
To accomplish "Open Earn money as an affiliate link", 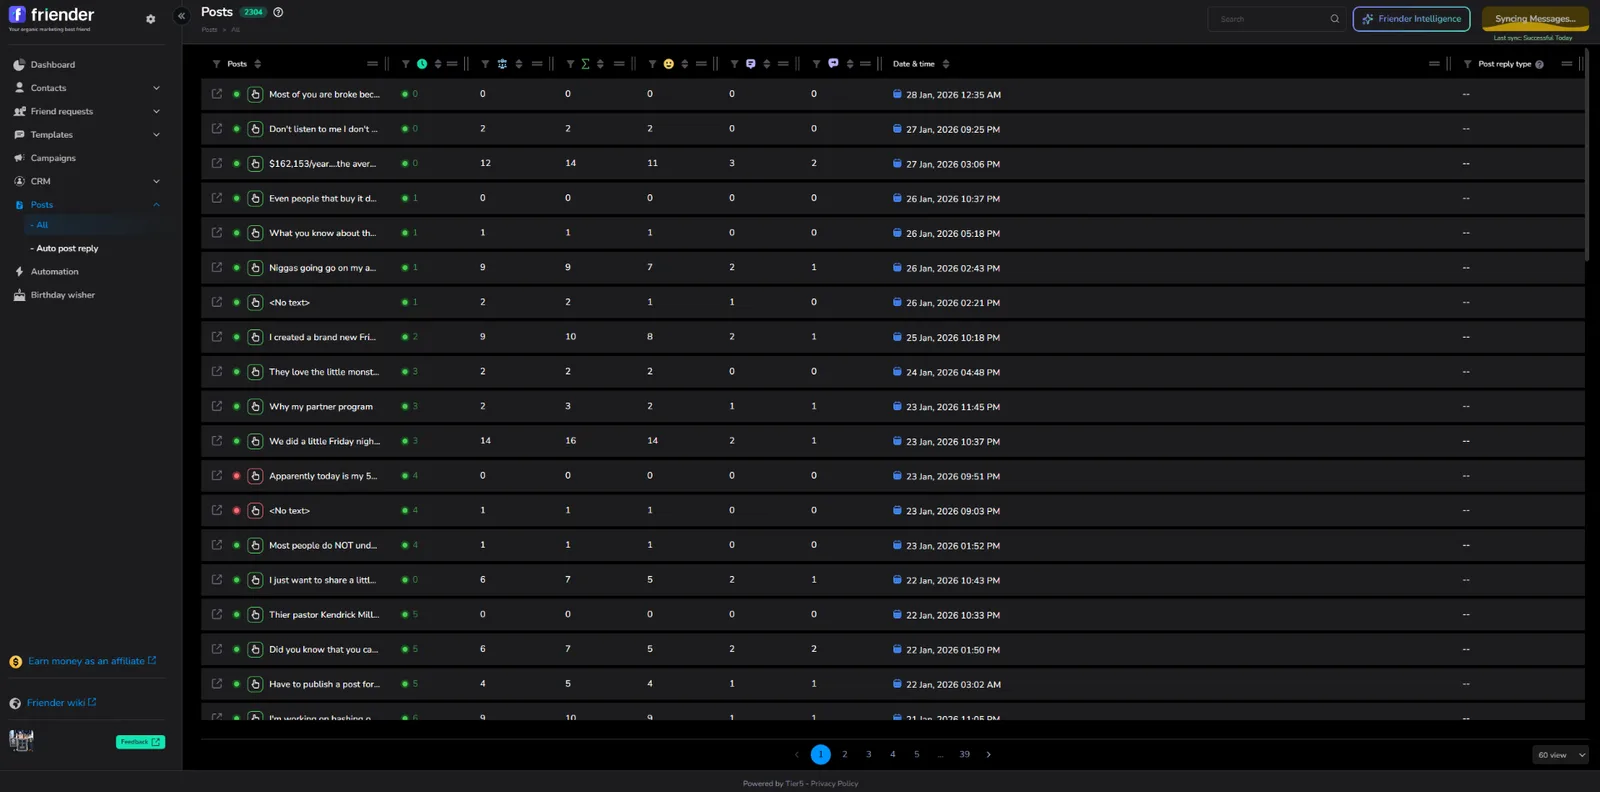I will 92,661.
